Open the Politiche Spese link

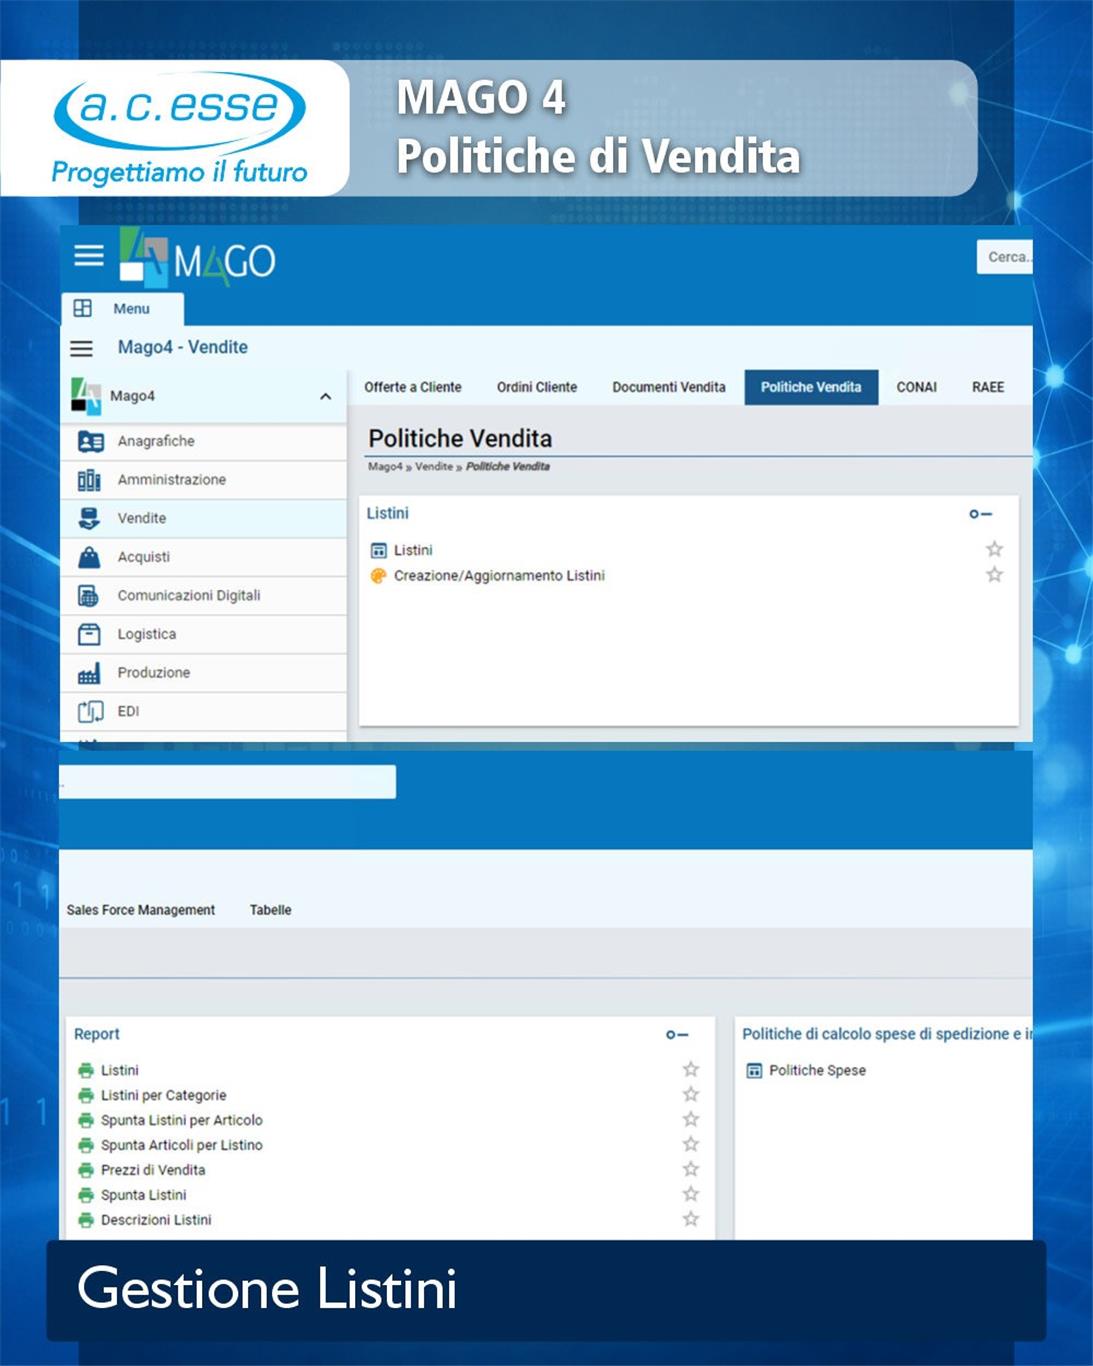coord(816,1070)
